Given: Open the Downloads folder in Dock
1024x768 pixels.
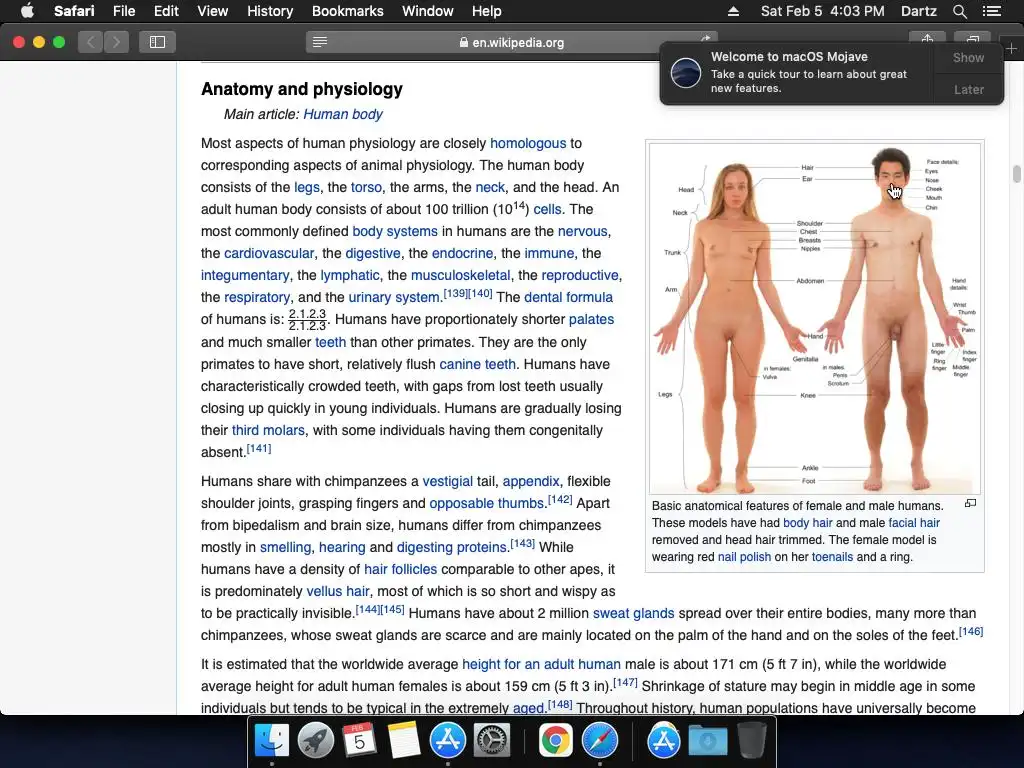Looking at the screenshot, I should (707, 741).
